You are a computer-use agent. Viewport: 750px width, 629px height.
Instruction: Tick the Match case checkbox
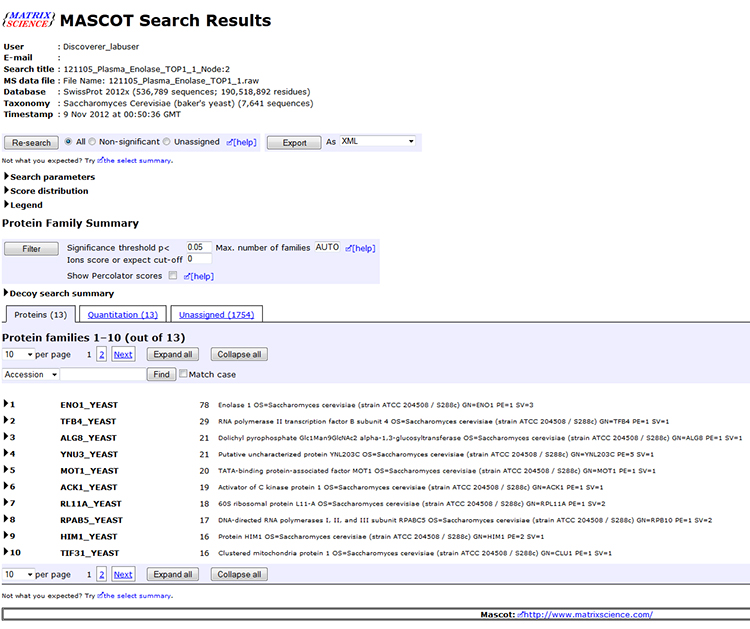point(183,374)
